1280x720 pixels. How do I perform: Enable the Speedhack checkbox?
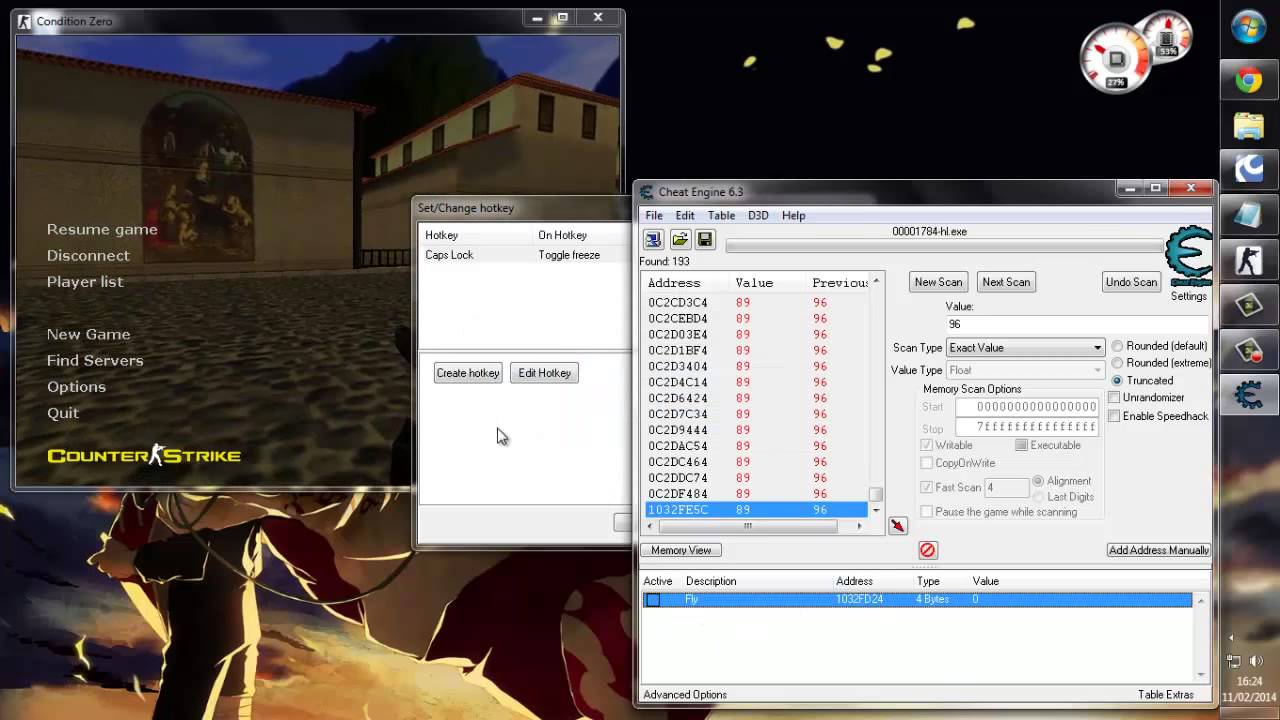1114,416
